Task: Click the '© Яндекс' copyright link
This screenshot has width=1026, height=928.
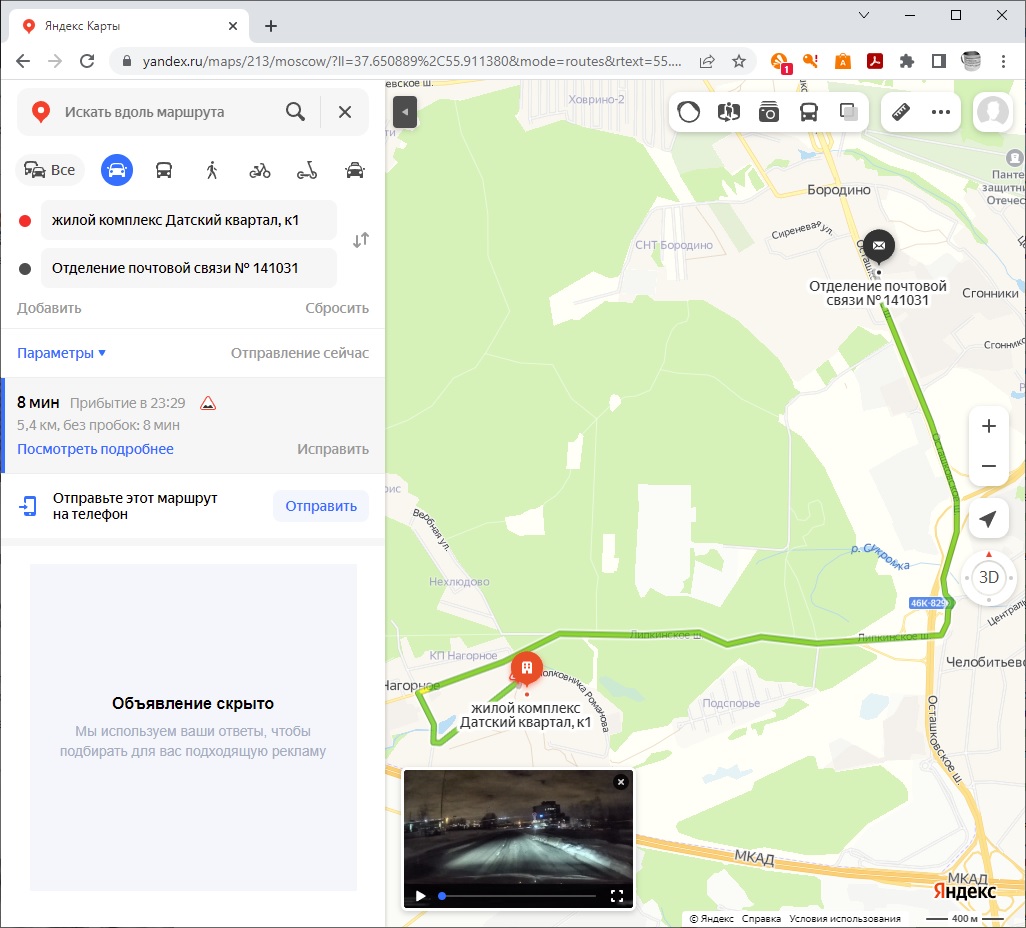Action: pyautogui.click(x=711, y=919)
